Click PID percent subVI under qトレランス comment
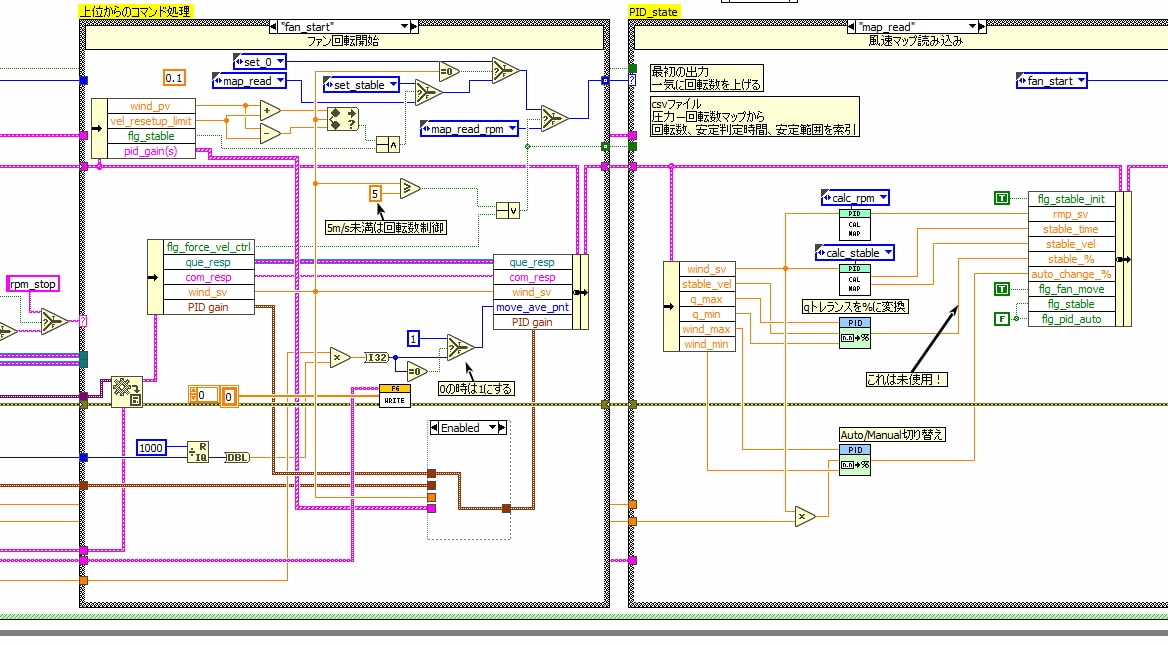 [854, 332]
